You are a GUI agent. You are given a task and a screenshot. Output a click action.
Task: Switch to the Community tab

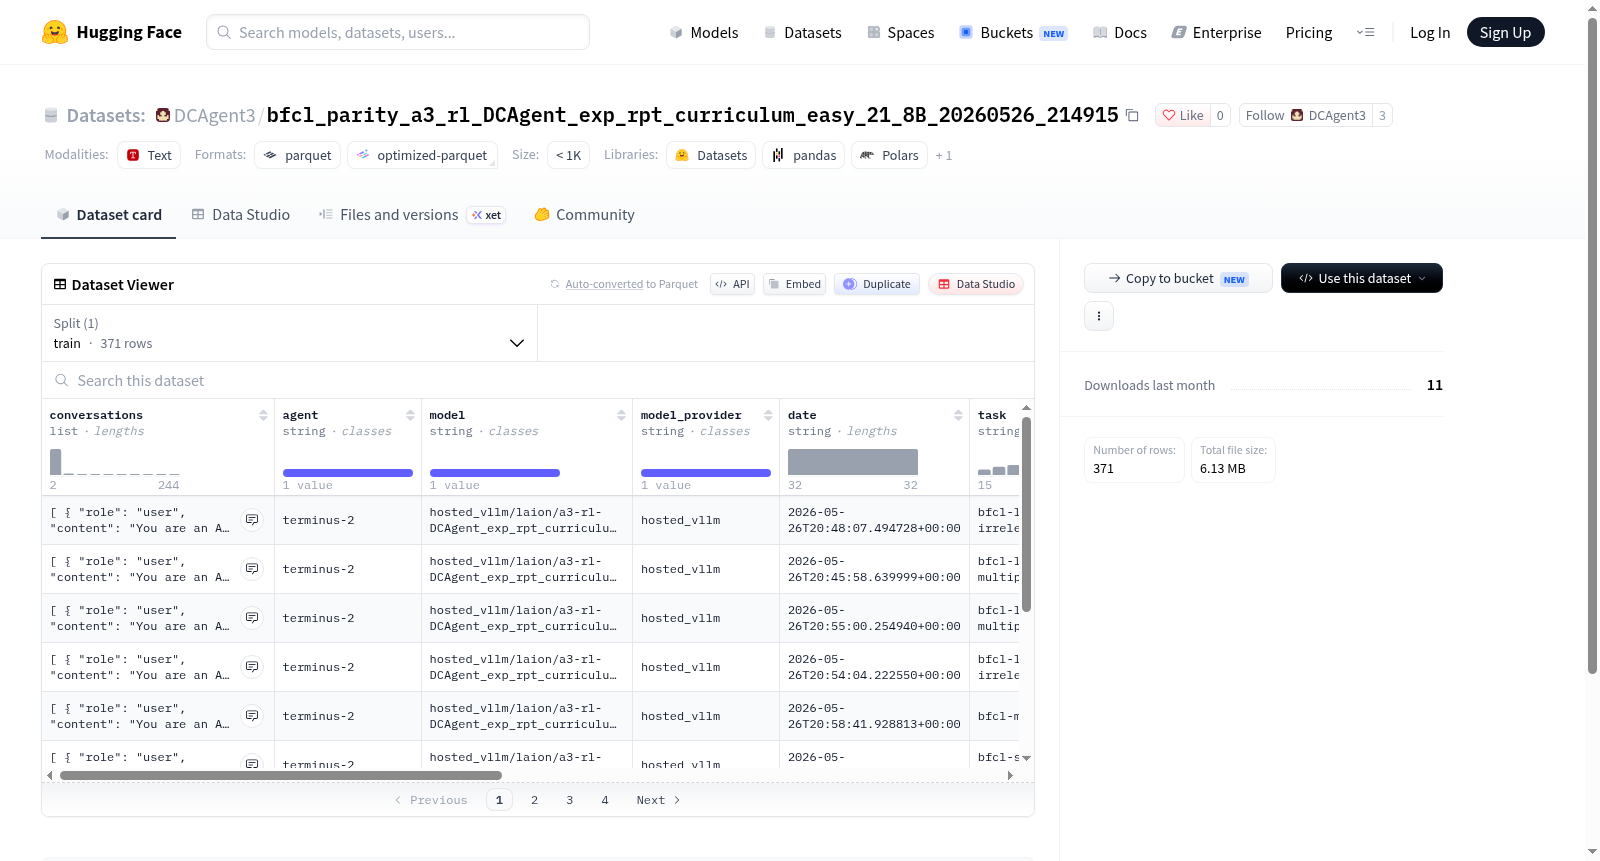click(x=584, y=214)
